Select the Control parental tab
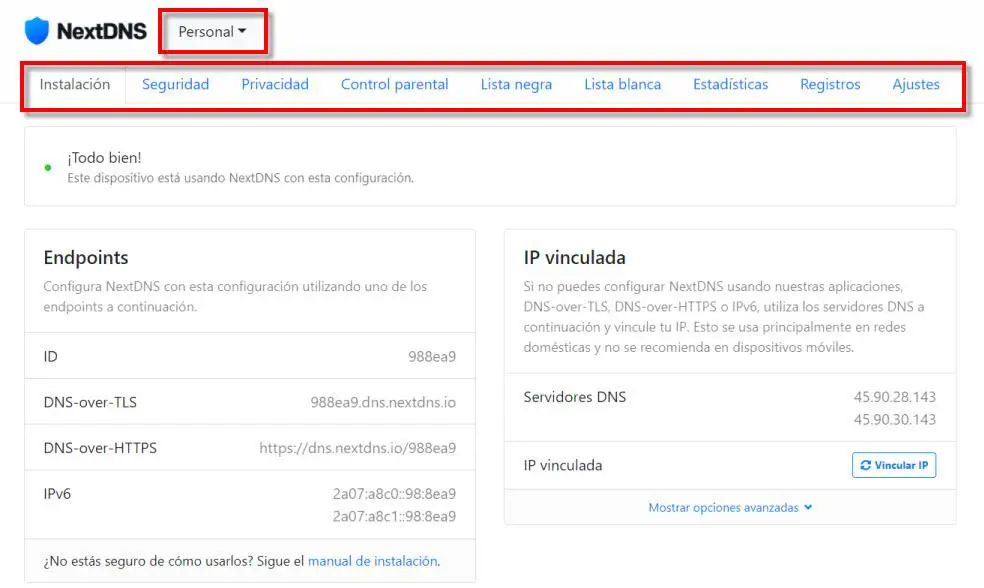This screenshot has width=984, height=588. coord(395,84)
